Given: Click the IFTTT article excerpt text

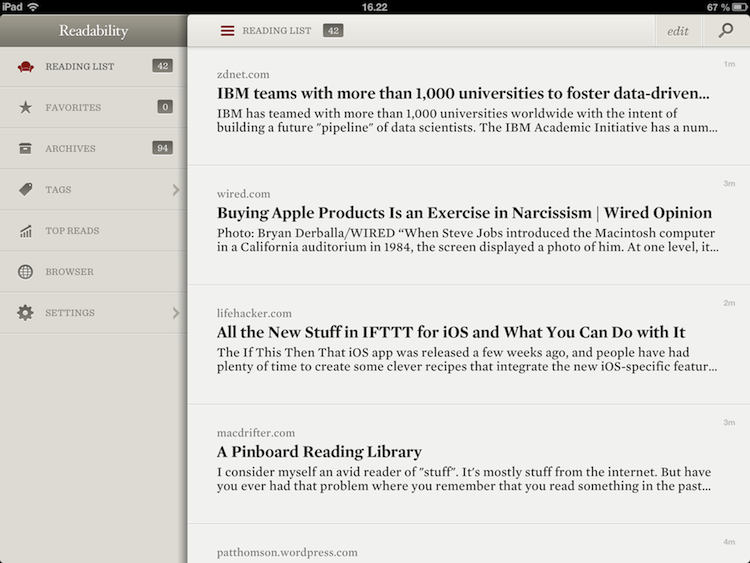Looking at the screenshot, I should (x=467, y=360).
